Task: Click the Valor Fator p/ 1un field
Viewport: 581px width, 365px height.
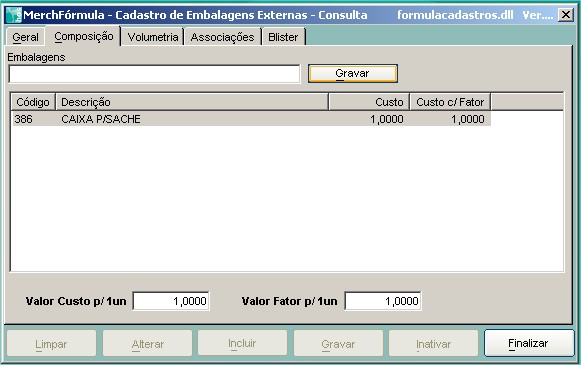Action: (x=383, y=301)
